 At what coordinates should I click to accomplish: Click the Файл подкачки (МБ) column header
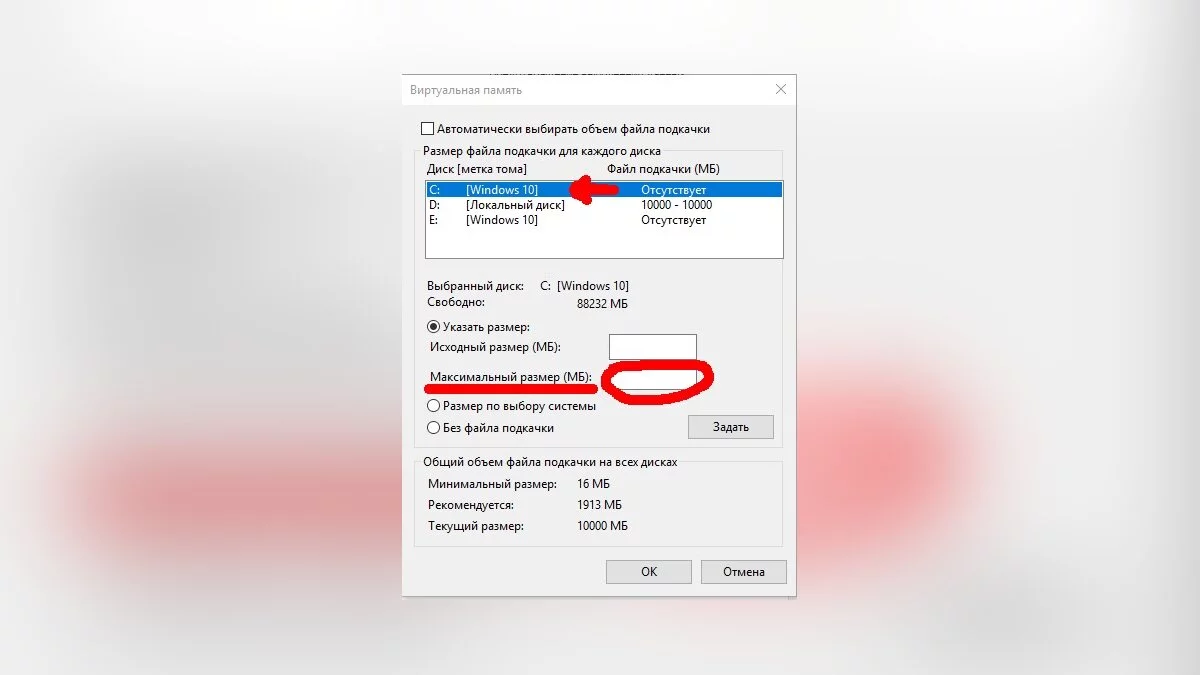[x=664, y=169]
